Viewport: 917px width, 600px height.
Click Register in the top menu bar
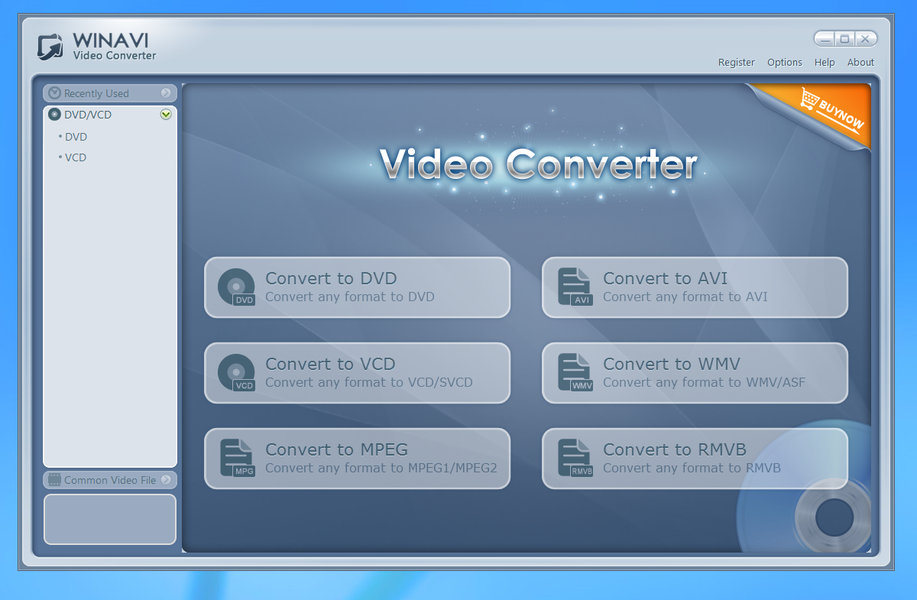(736, 62)
